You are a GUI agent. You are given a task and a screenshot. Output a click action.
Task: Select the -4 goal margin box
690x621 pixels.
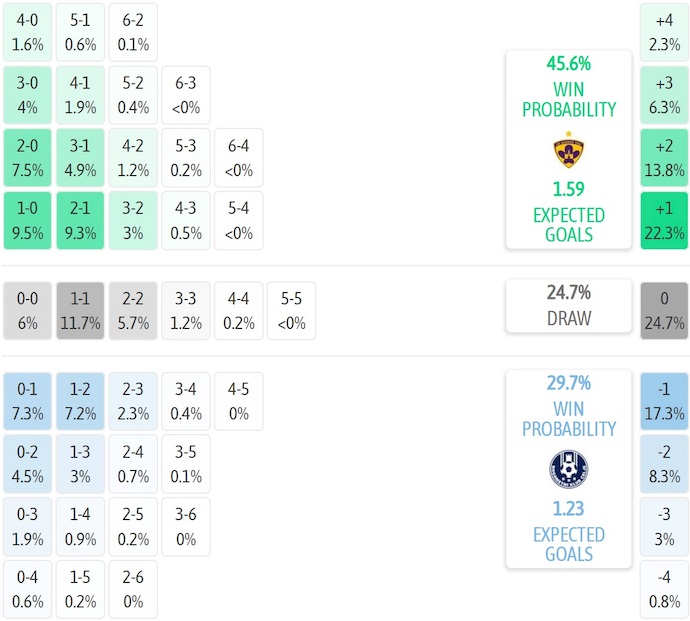(664, 590)
